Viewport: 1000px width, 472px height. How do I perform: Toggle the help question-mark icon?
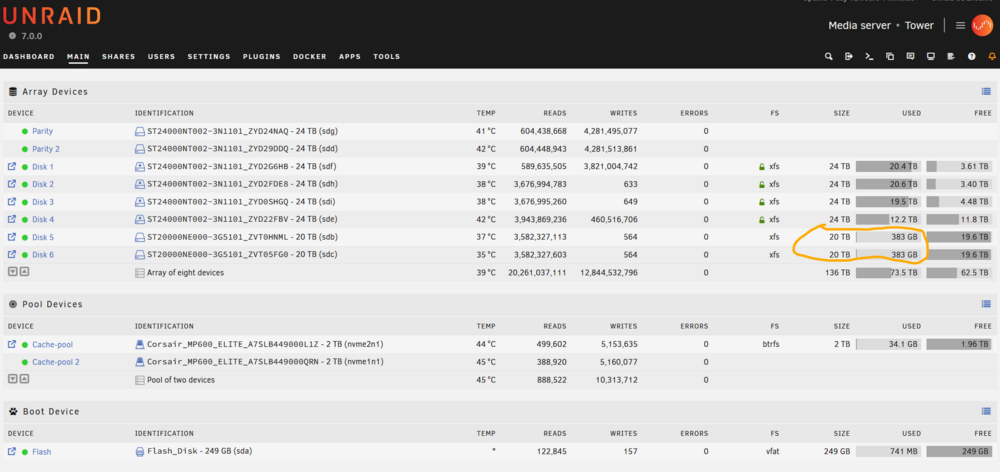point(971,56)
